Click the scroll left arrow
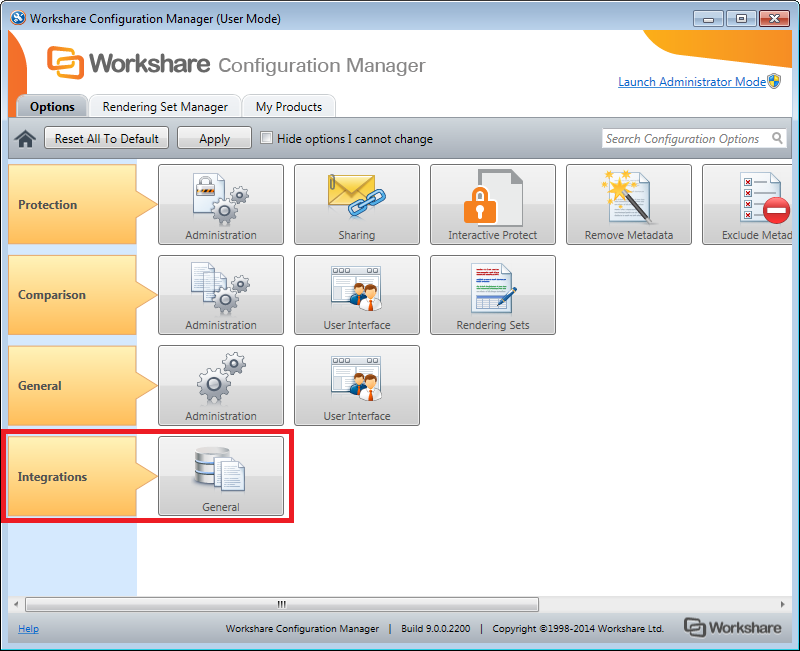Image resolution: width=800 pixels, height=651 pixels. coord(16,604)
